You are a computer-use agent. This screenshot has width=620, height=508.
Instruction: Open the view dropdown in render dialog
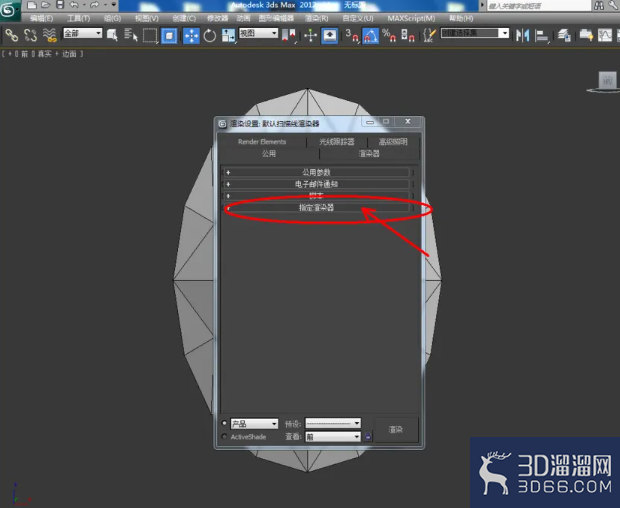(x=333, y=437)
